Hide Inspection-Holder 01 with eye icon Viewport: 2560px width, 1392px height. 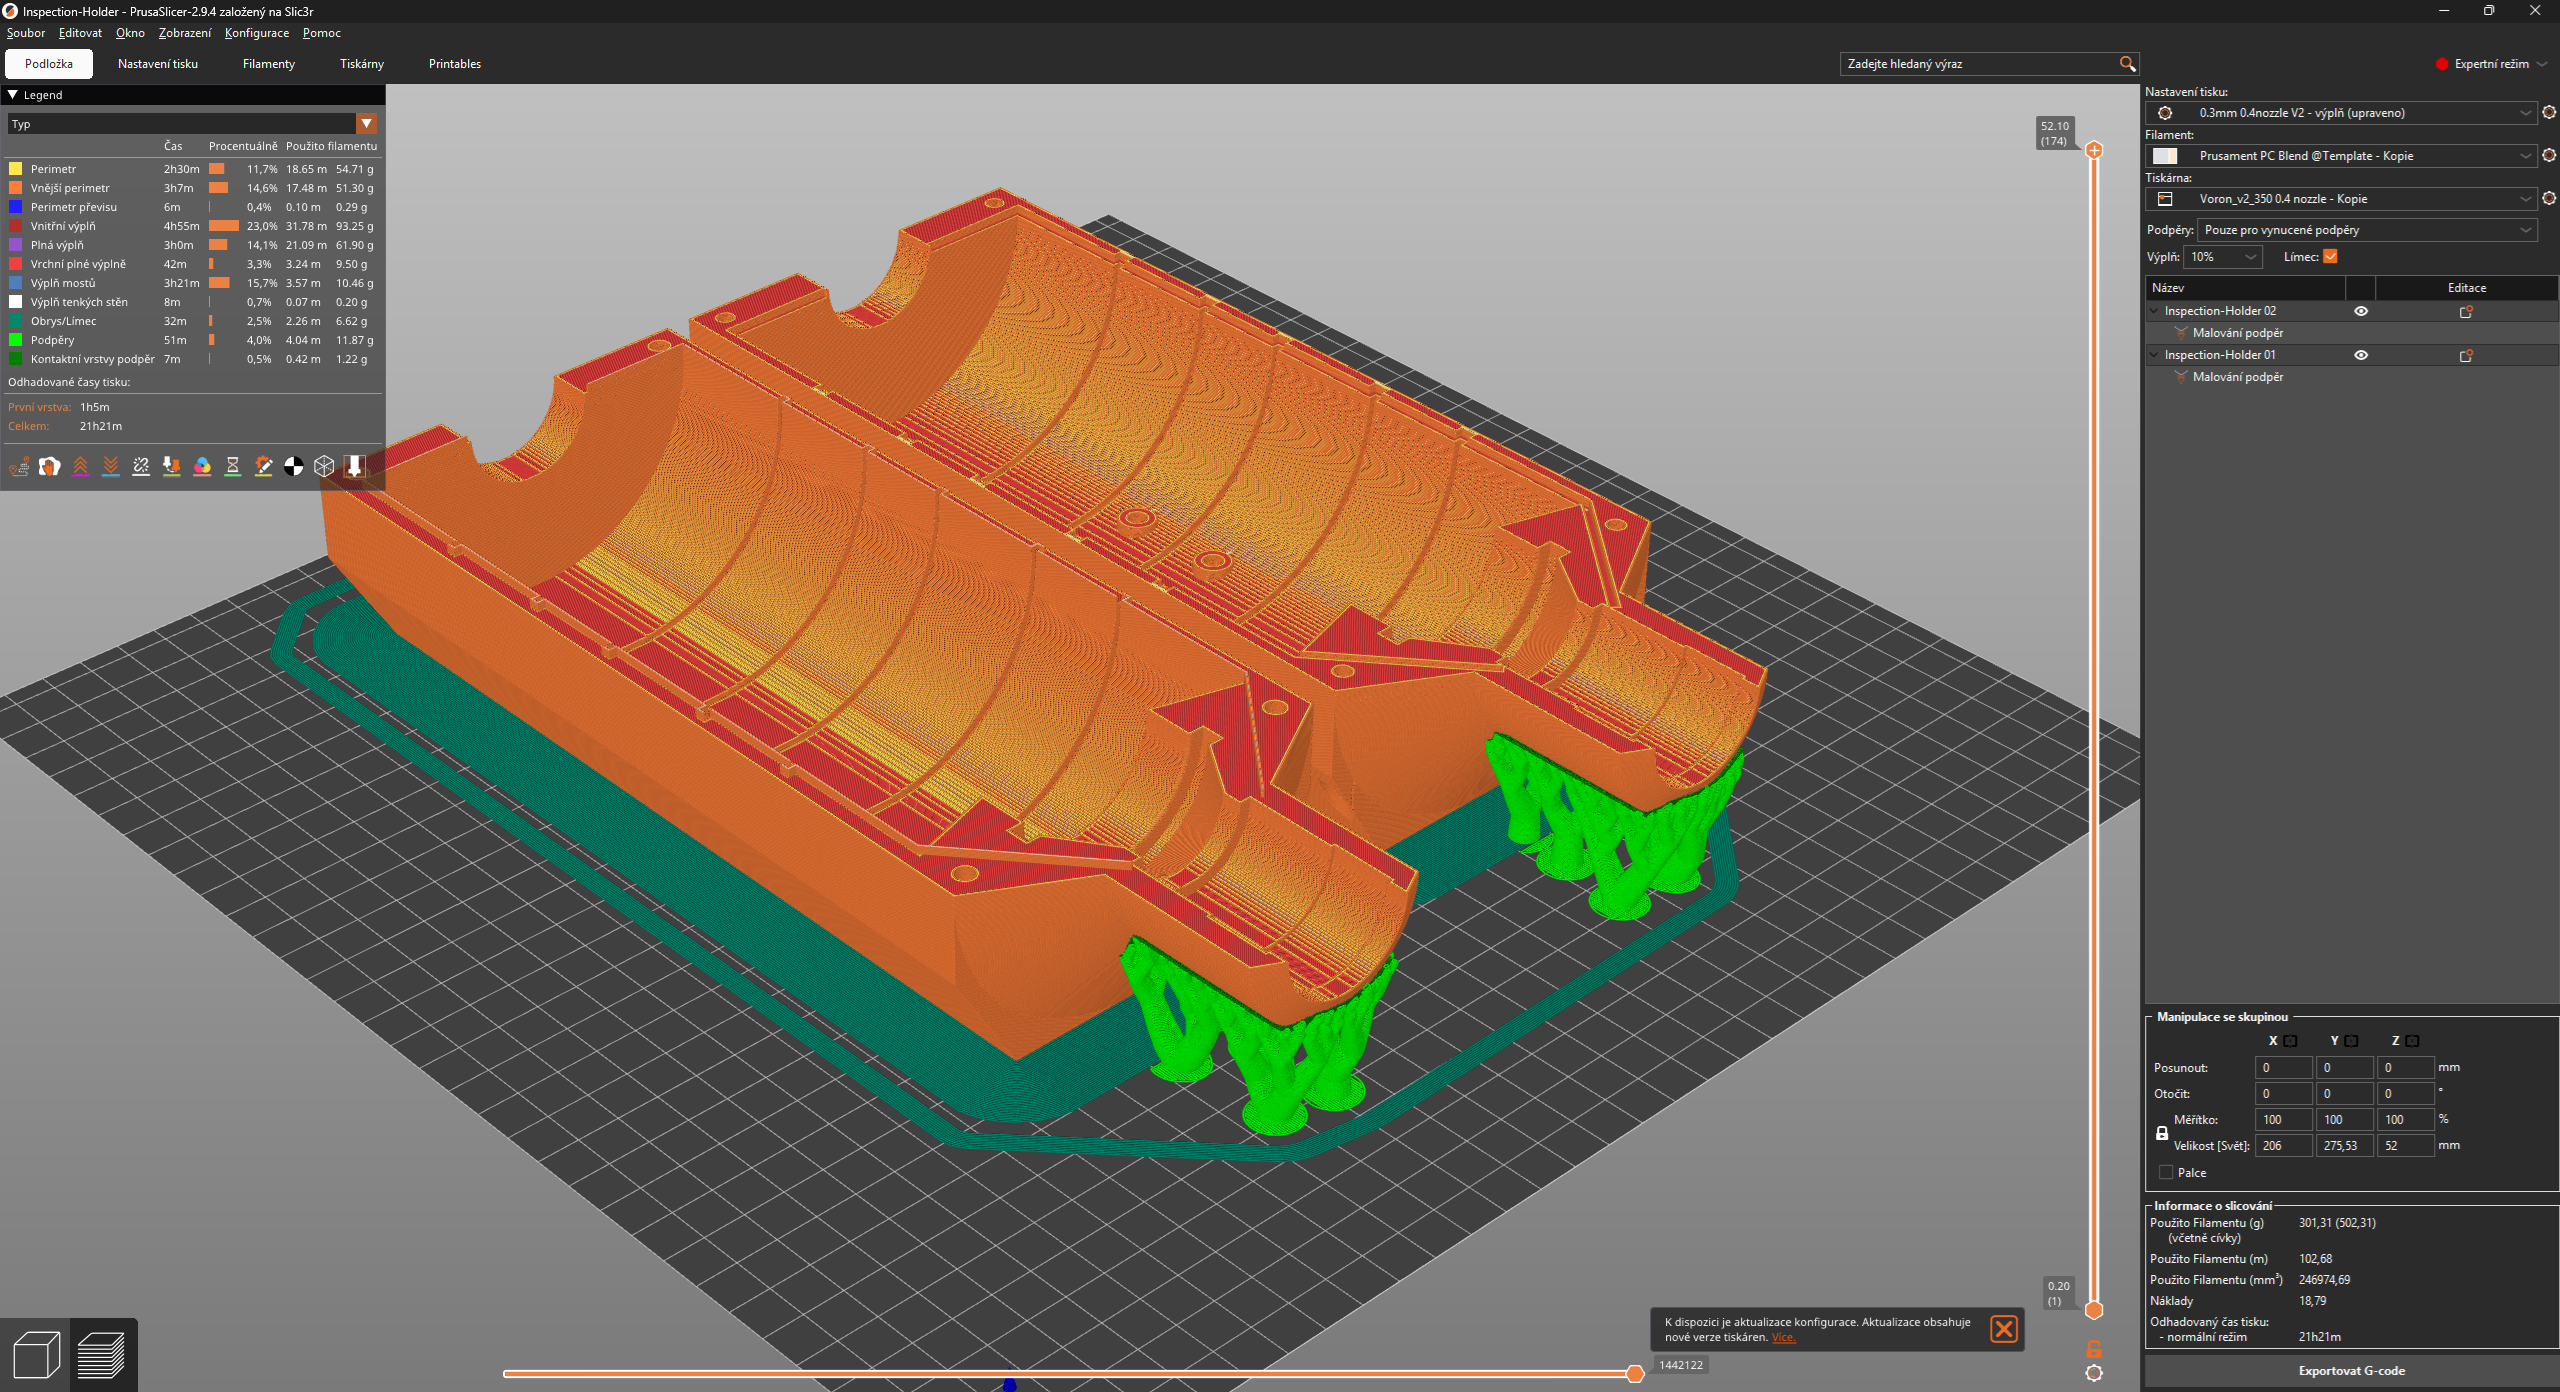(x=2361, y=355)
